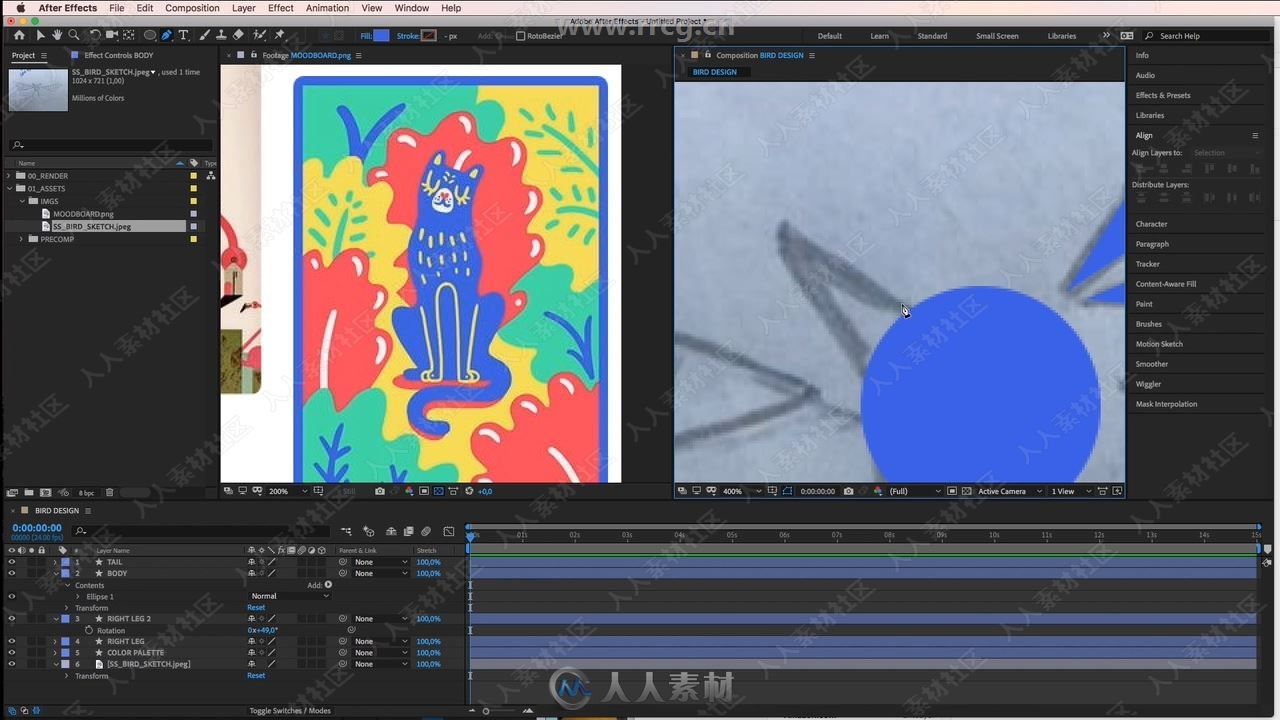Select the Home button in the toolbar
The width and height of the screenshot is (1280, 720).
click(x=19, y=35)
